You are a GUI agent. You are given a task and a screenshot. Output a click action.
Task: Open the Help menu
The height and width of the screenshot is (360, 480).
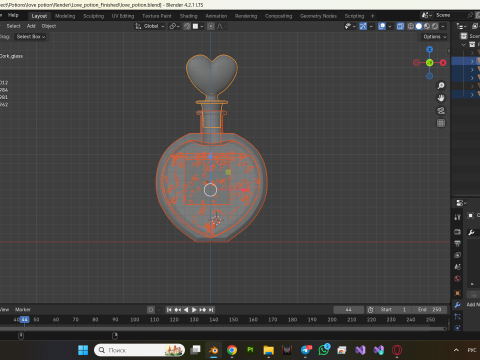[x=13, y=15]
